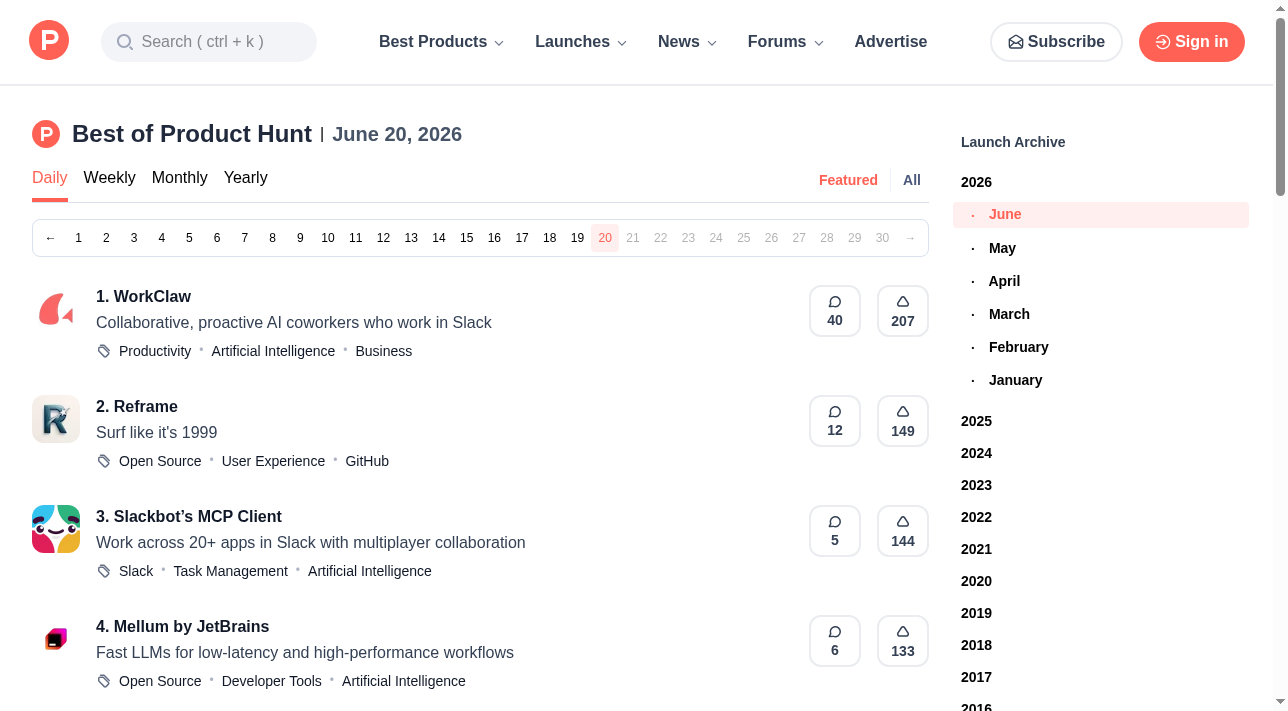Expand the 2024 archive year
The height and width of the screenshot is (711, 1288).
(x=976, y=453)
